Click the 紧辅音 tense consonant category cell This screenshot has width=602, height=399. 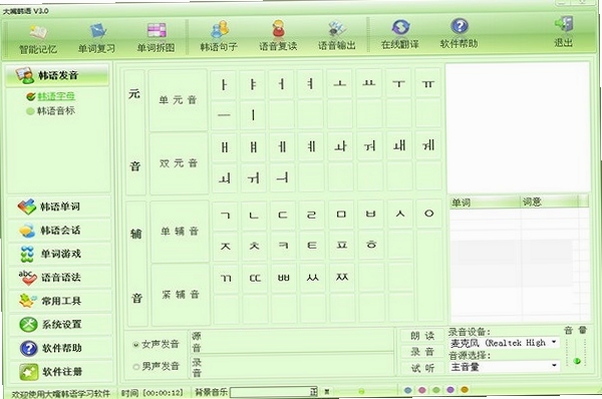pyautogui.click(x=180, y=295)
